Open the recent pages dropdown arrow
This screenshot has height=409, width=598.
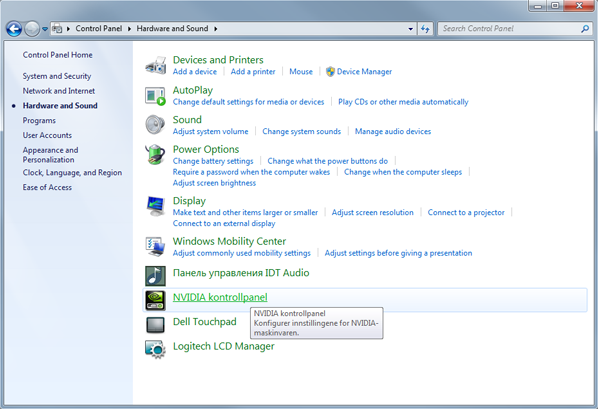(x=45, y=29)
